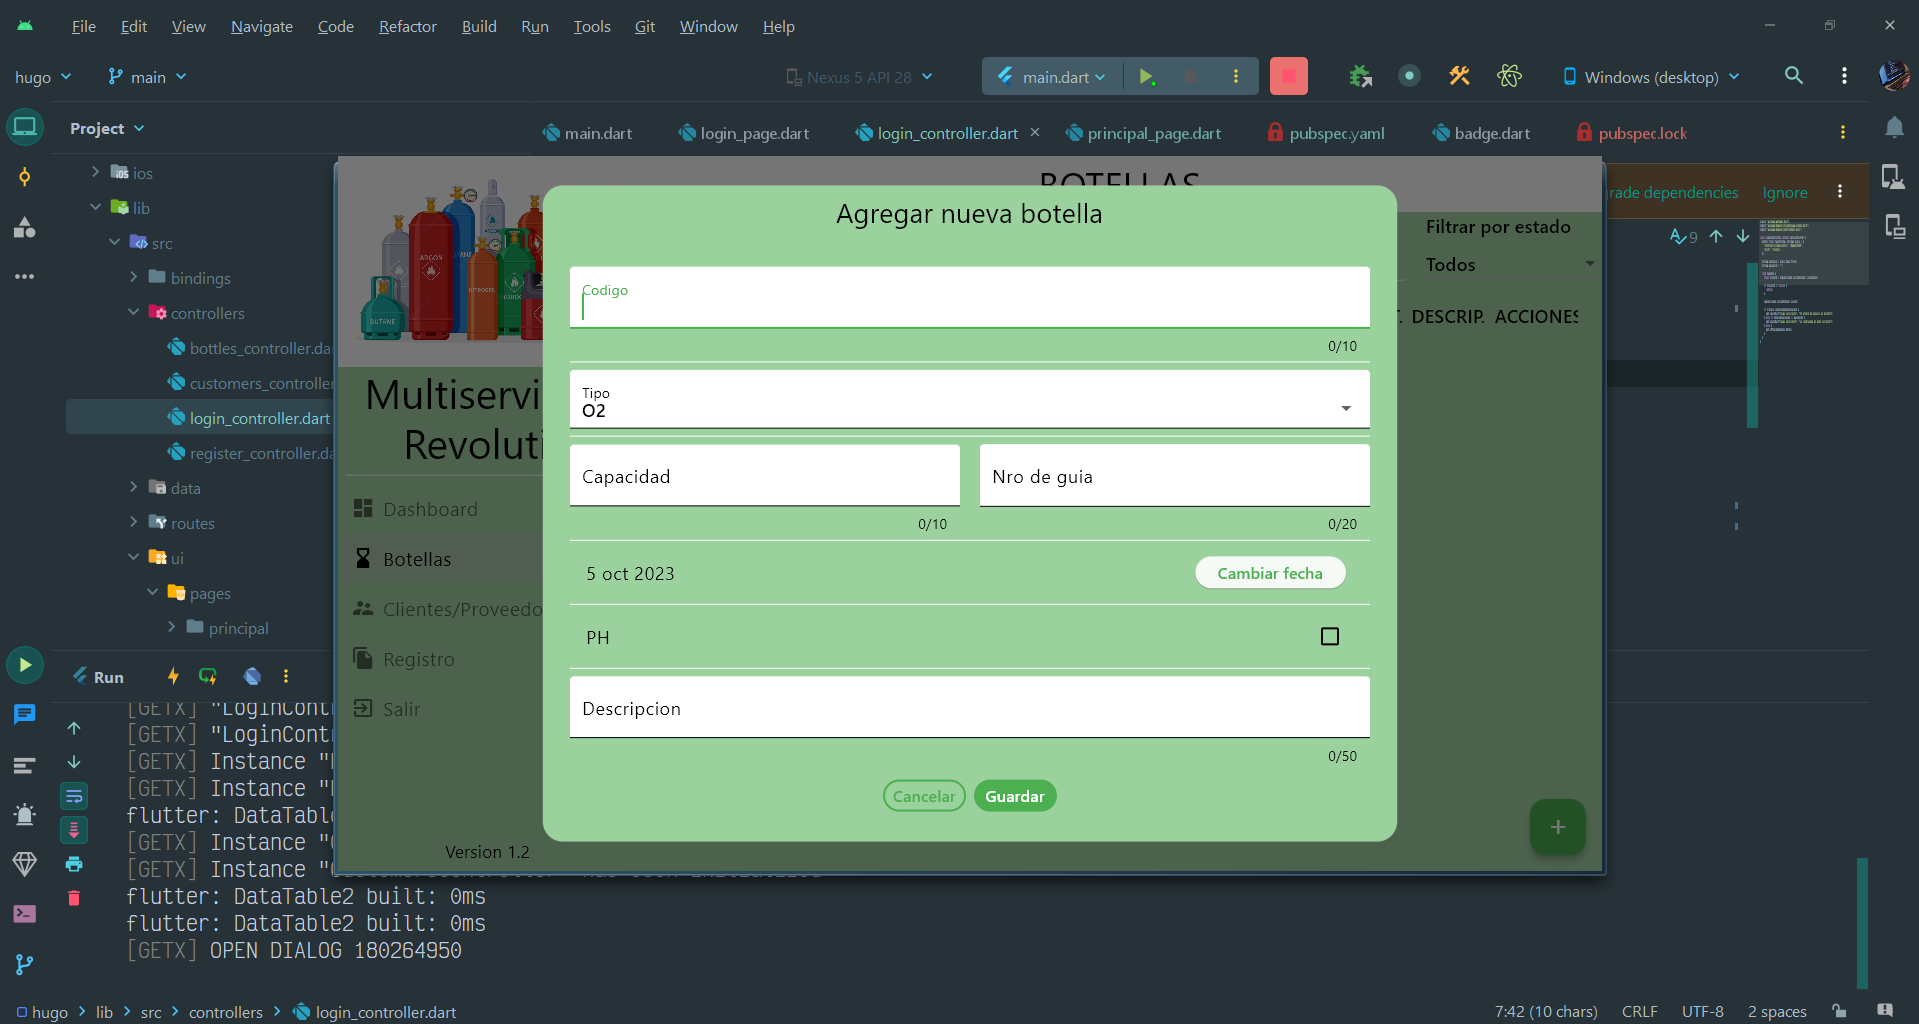Run main.dart with the green play icon
Viewport: 1919px width, 1024px height.
coord(1147,76)
